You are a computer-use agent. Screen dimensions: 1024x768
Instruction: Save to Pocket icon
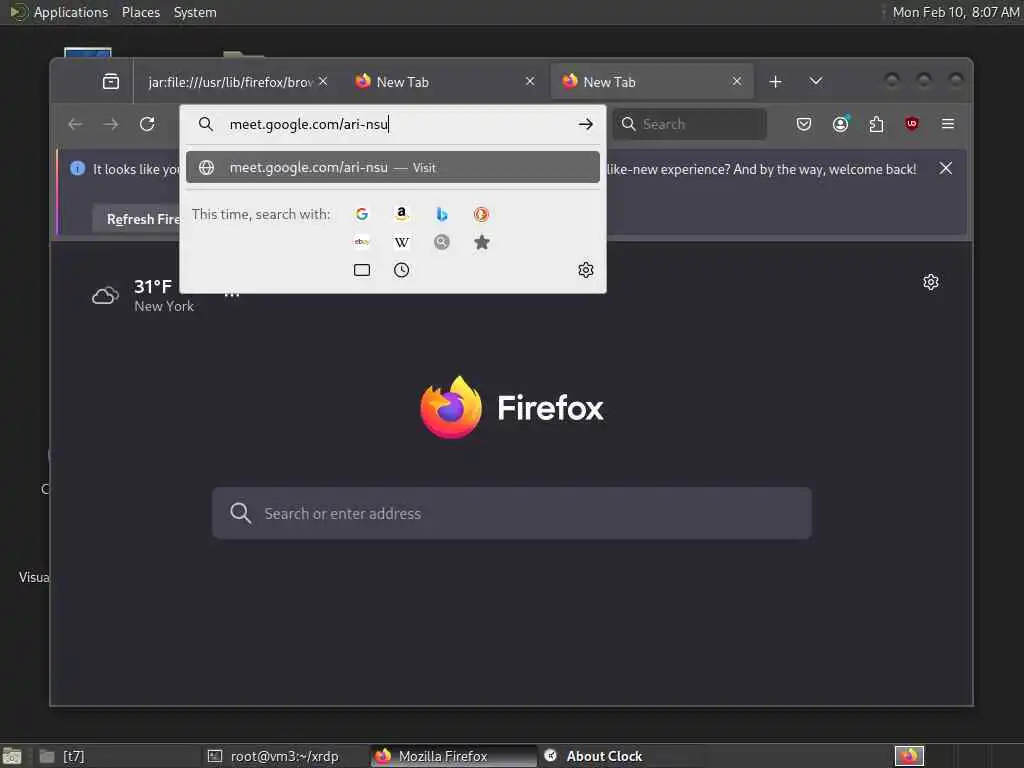tap(804, 124)
